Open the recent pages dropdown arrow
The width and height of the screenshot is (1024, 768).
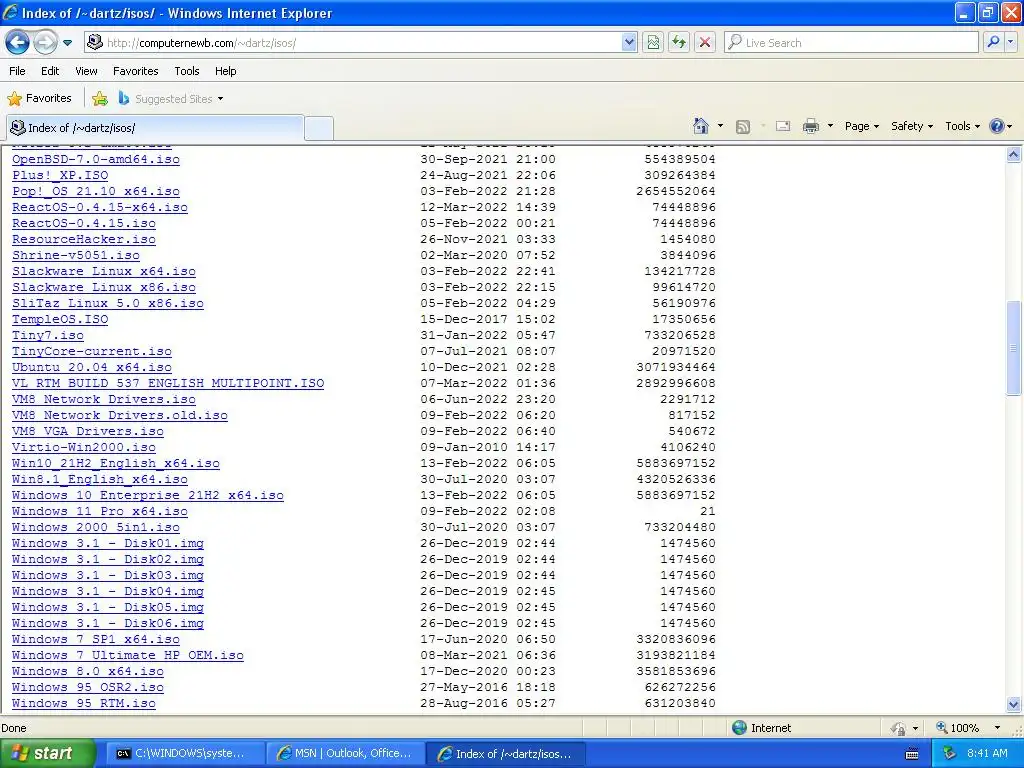(67, 43)
